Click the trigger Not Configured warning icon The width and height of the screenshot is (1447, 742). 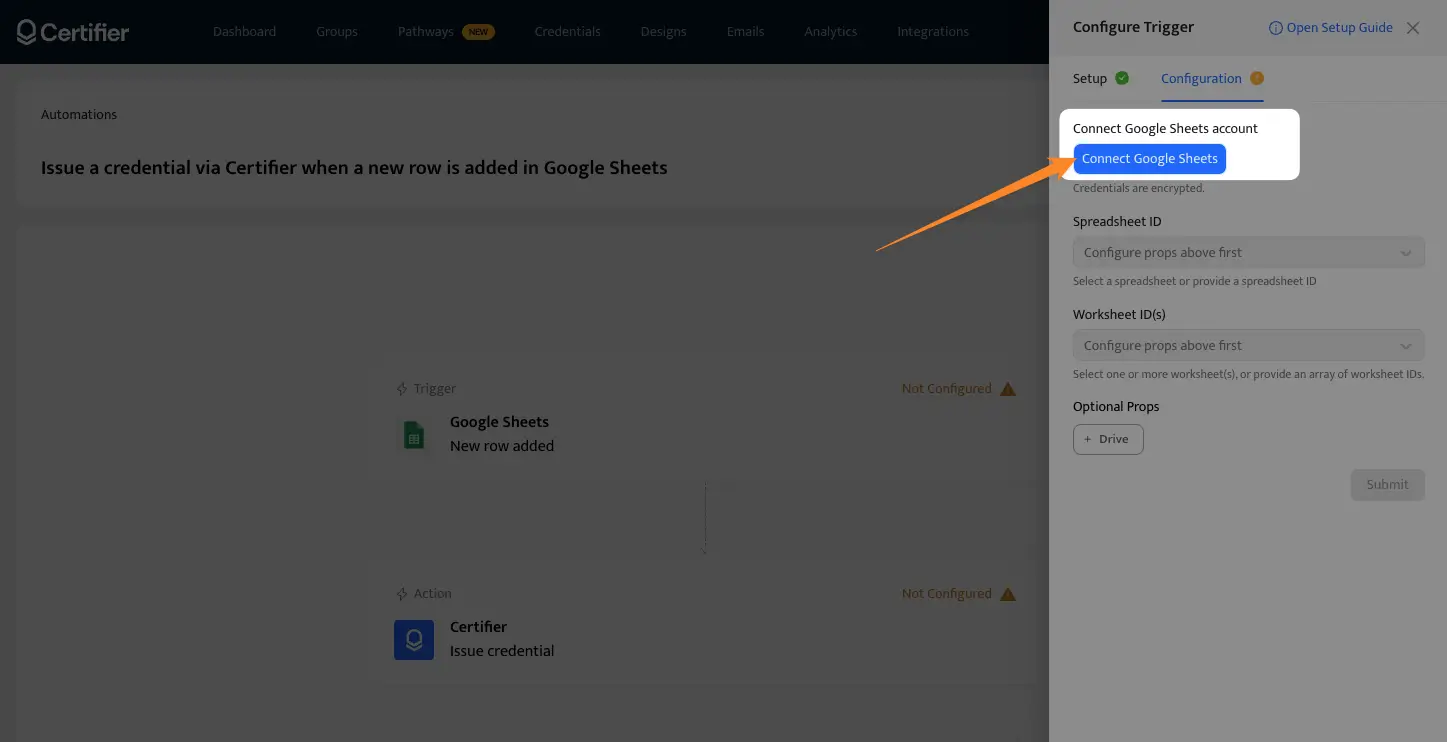coord(1008,389)
